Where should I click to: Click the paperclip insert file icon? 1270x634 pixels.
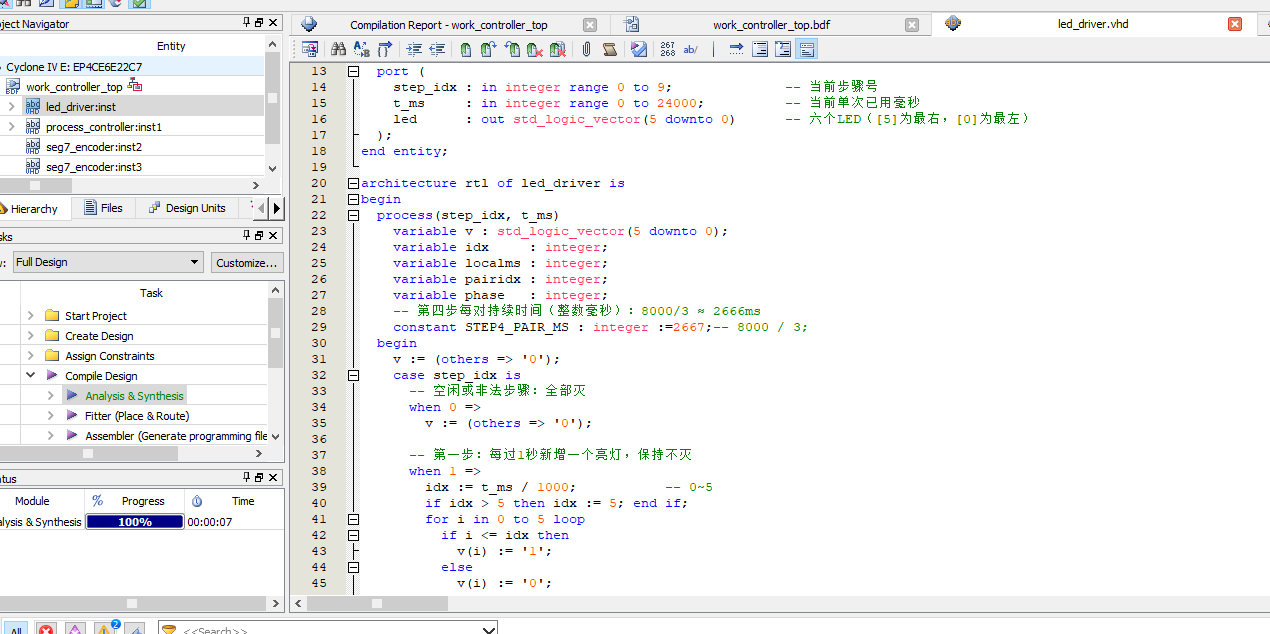point(586,49)
